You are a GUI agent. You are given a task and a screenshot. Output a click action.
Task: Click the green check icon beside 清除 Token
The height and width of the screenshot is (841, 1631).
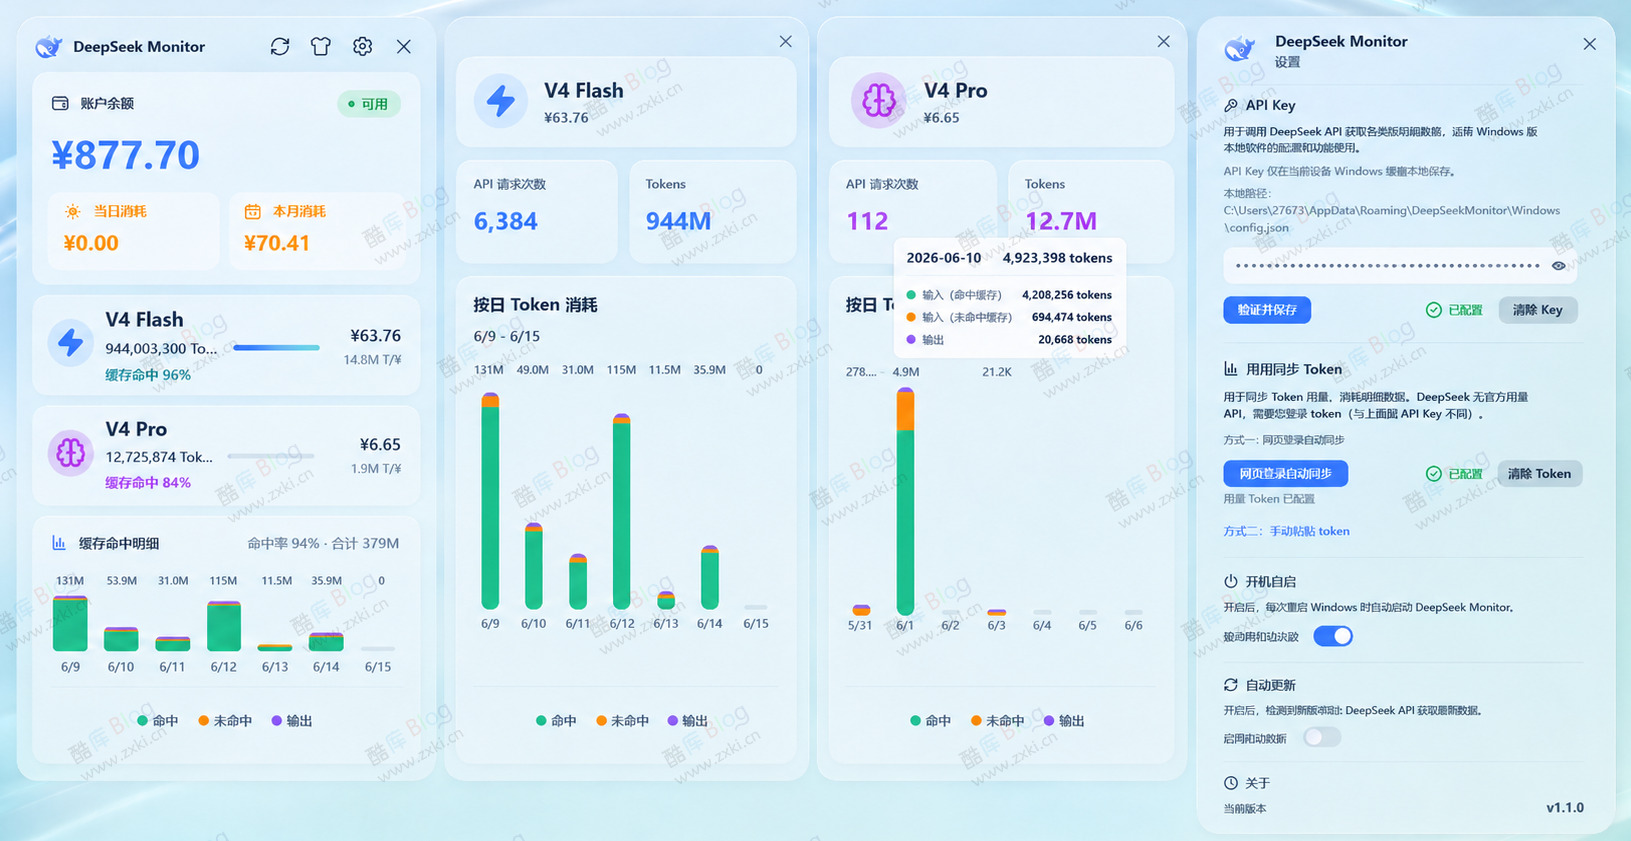coord(1434,474)
